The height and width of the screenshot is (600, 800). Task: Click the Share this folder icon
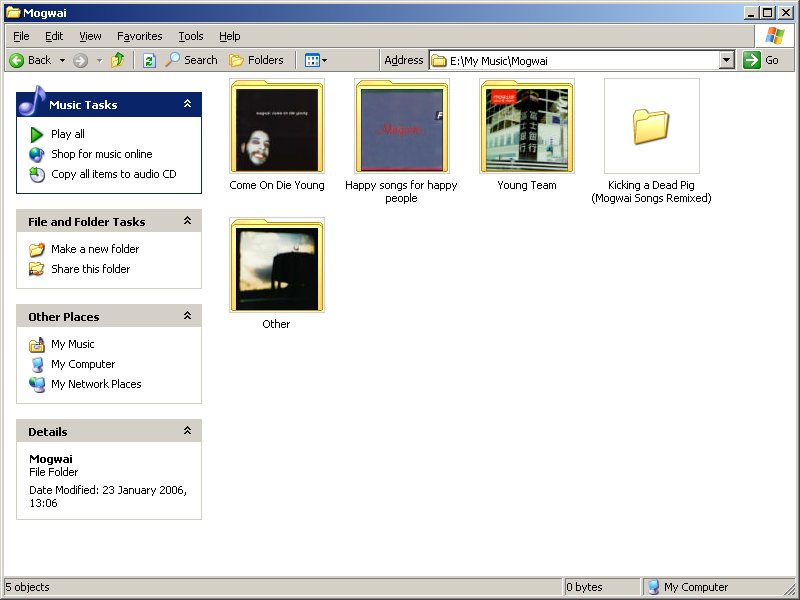pos(37,269)
